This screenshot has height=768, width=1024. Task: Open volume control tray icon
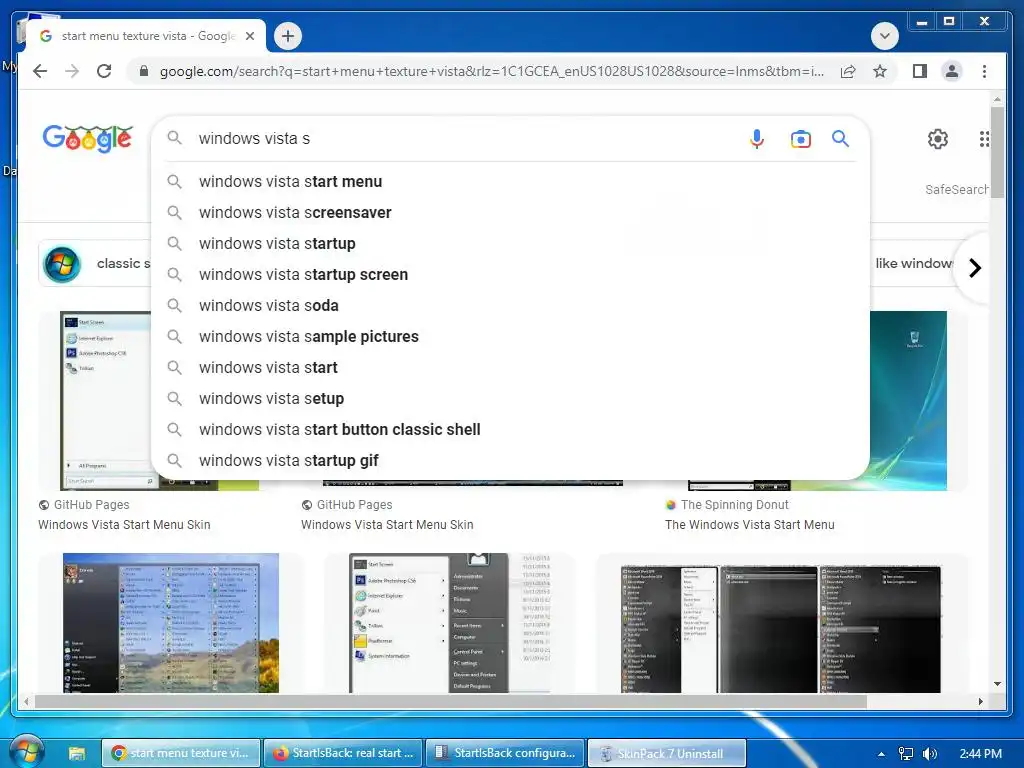[930, 754]
